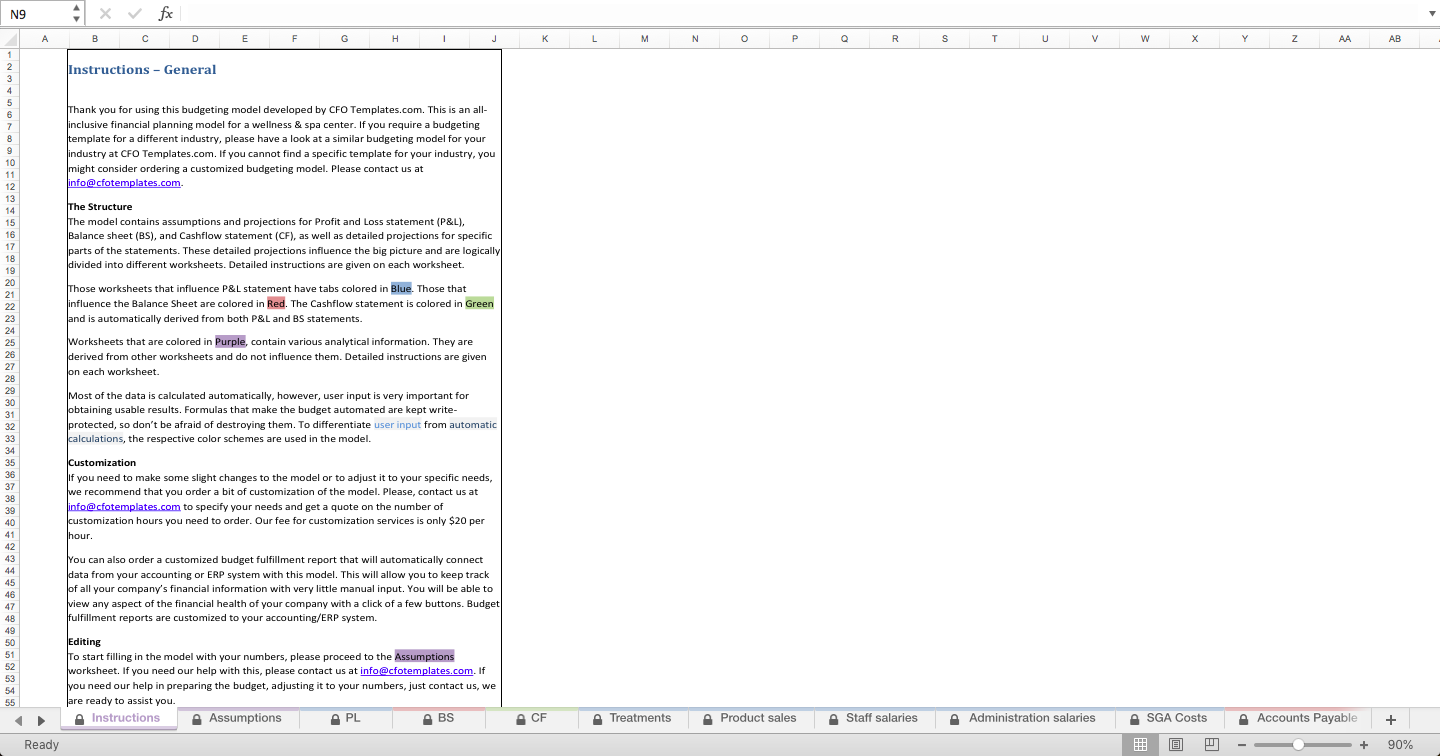Click the Editing heading

pos(84,642)
